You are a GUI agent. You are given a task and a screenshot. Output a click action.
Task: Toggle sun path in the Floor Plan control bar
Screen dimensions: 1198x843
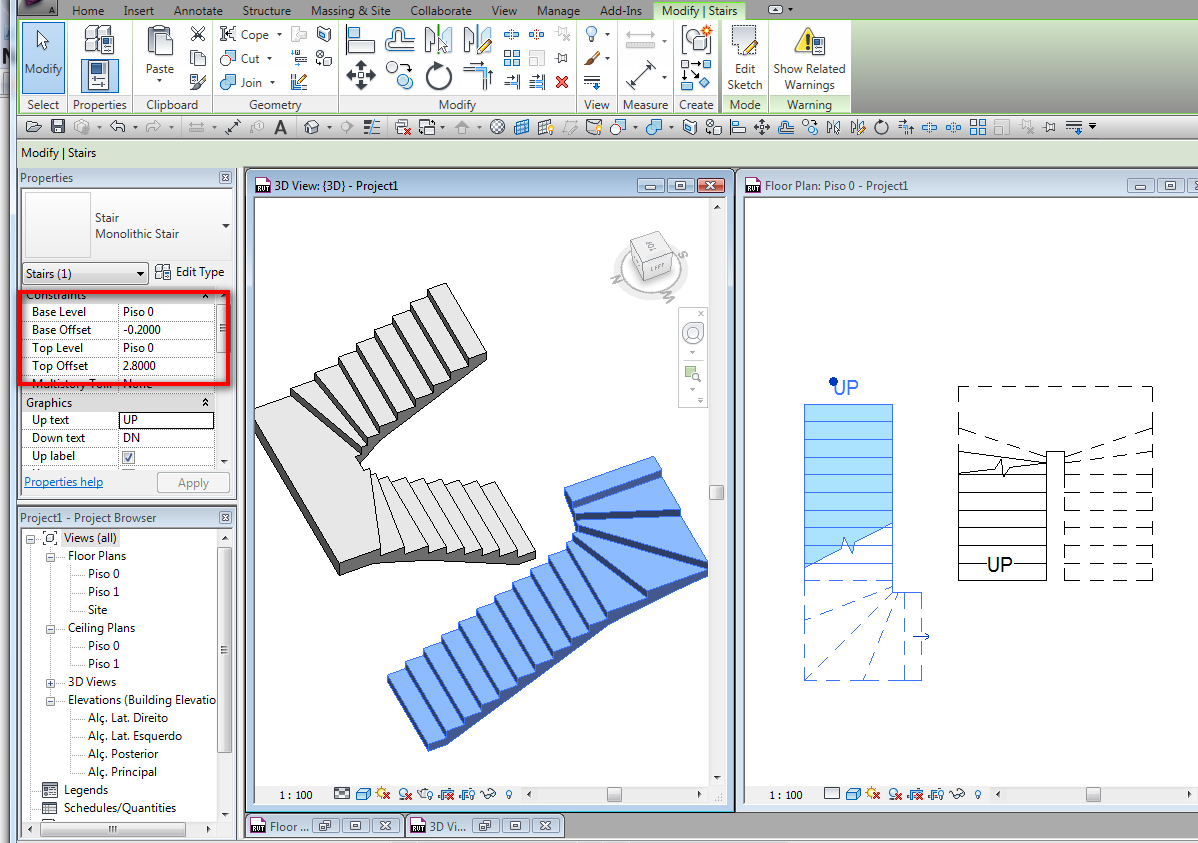tap(873, 794)
